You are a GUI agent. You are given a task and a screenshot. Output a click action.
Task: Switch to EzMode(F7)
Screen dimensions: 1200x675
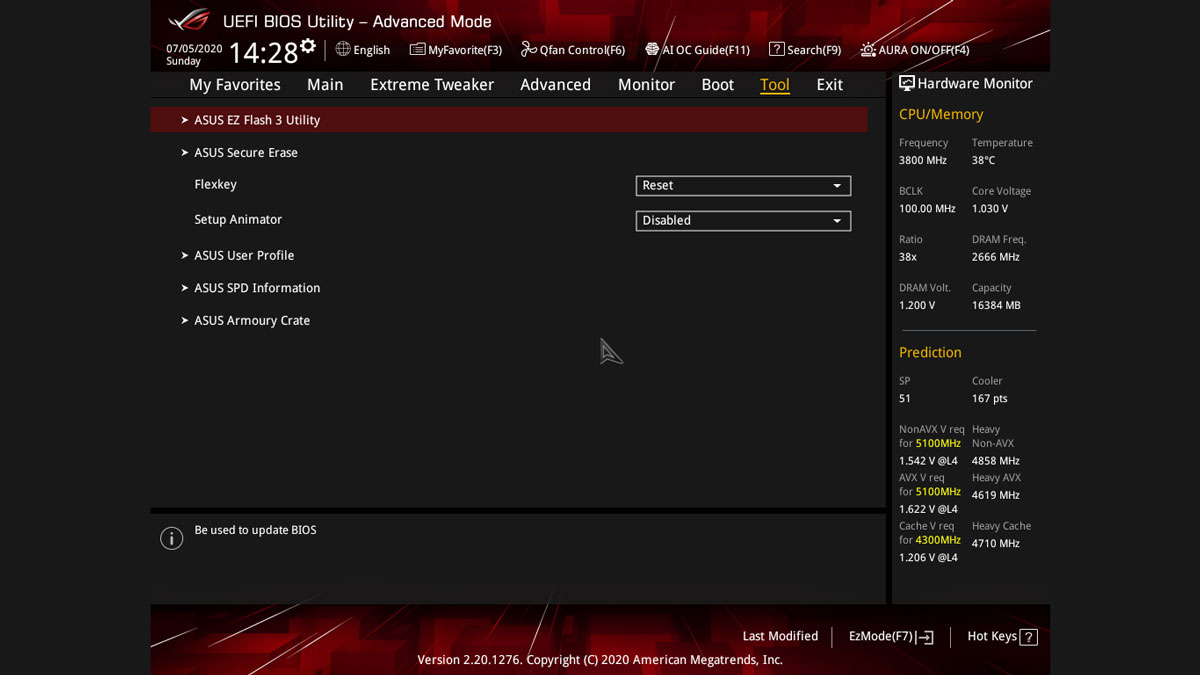tap(891, 637)
